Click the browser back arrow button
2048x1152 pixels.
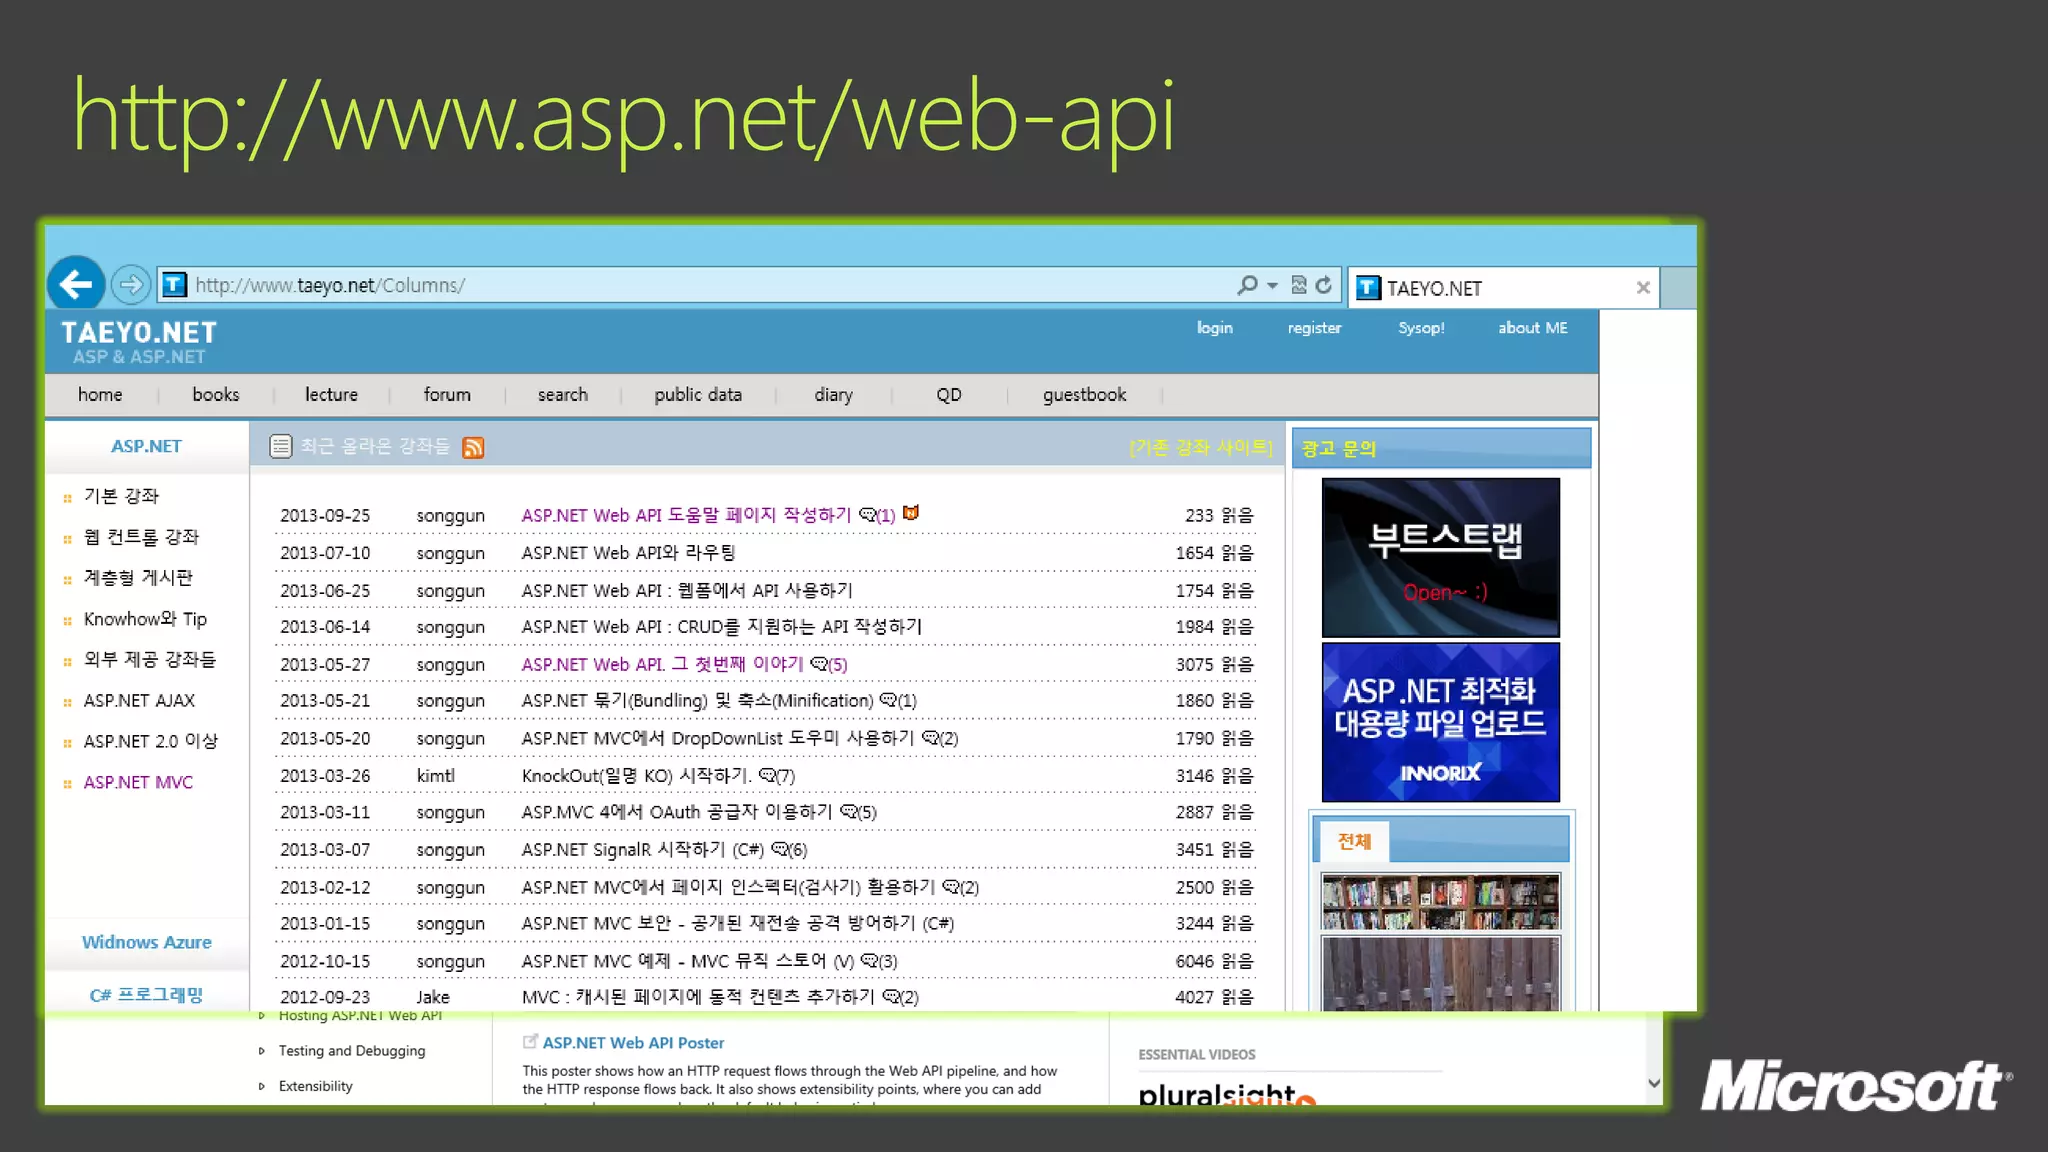(x=76, y=285)
